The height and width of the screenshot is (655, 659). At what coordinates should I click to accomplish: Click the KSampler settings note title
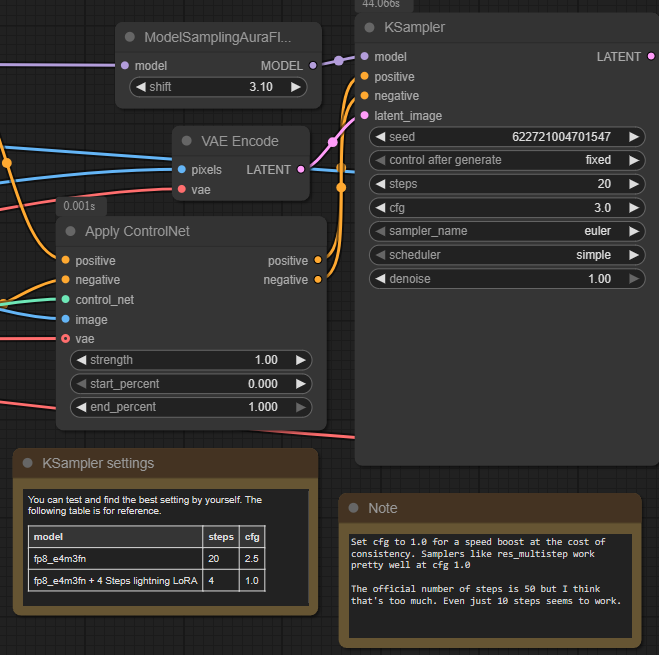98,463
